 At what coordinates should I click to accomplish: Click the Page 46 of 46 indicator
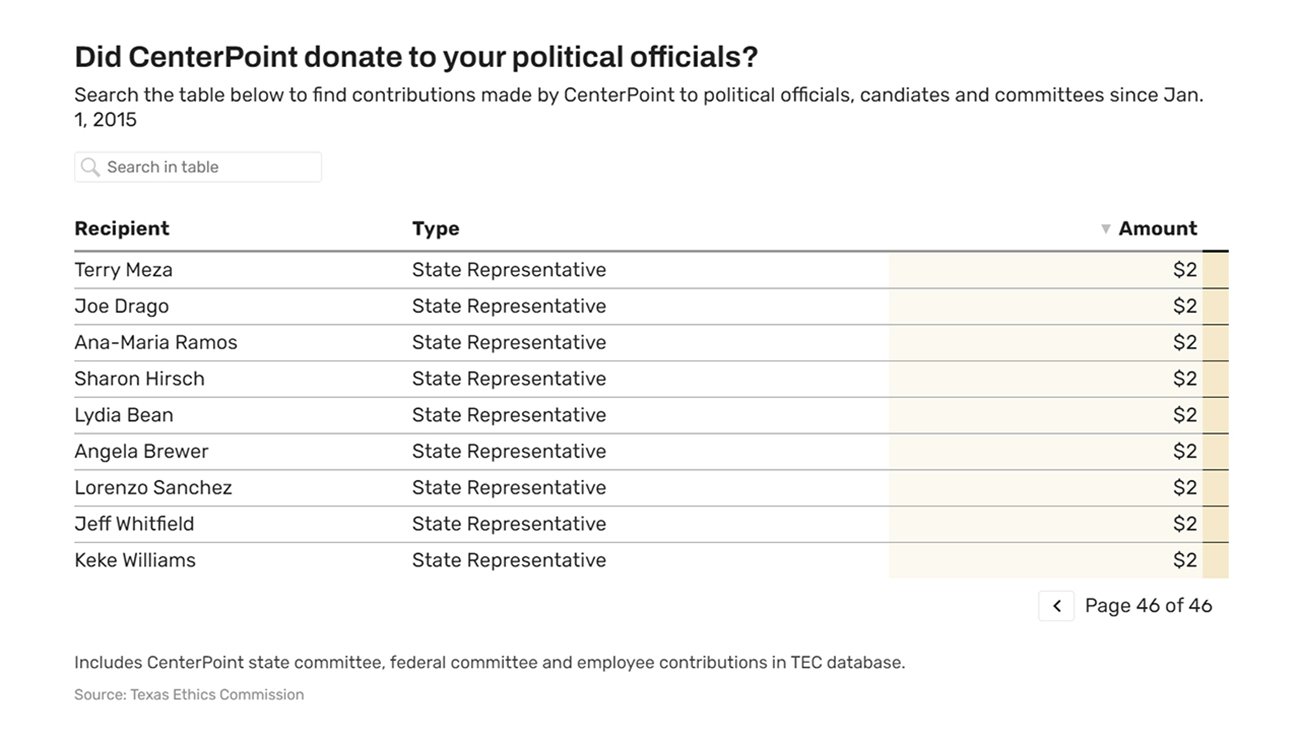(x=1148, y=606)
